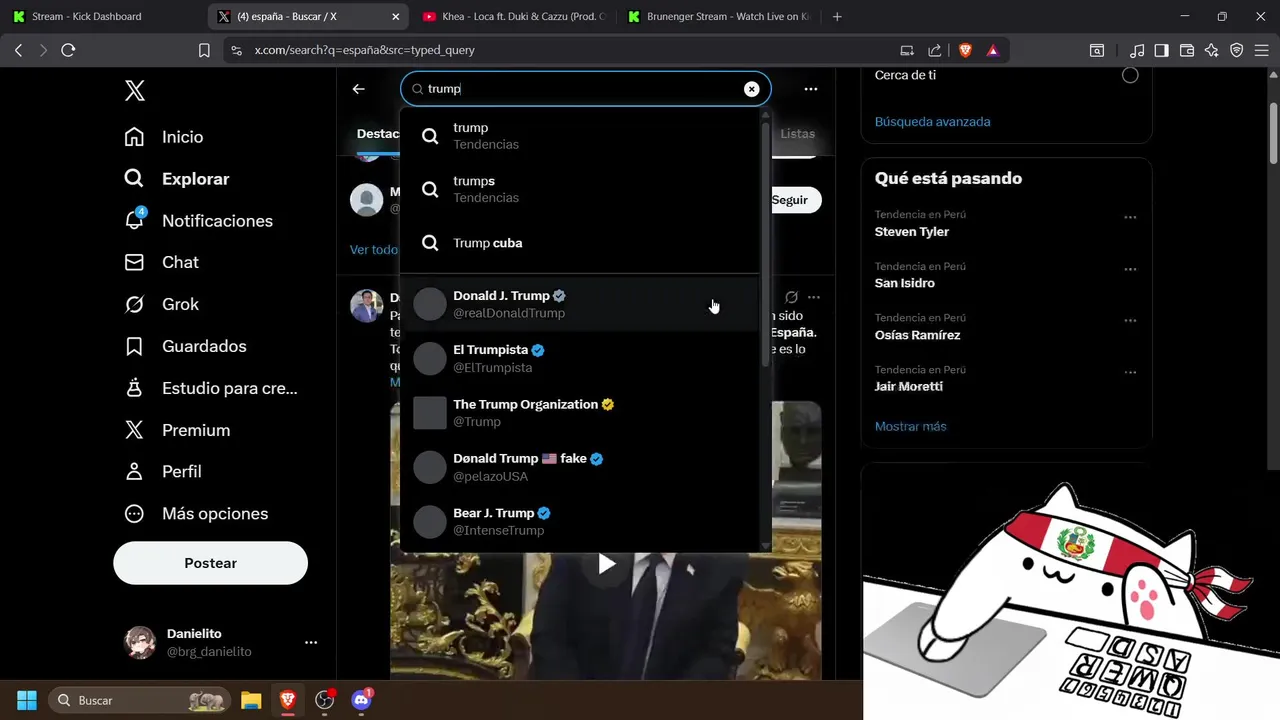
Task: Open San Isidro trend
Action: click(x=905, y=283)
